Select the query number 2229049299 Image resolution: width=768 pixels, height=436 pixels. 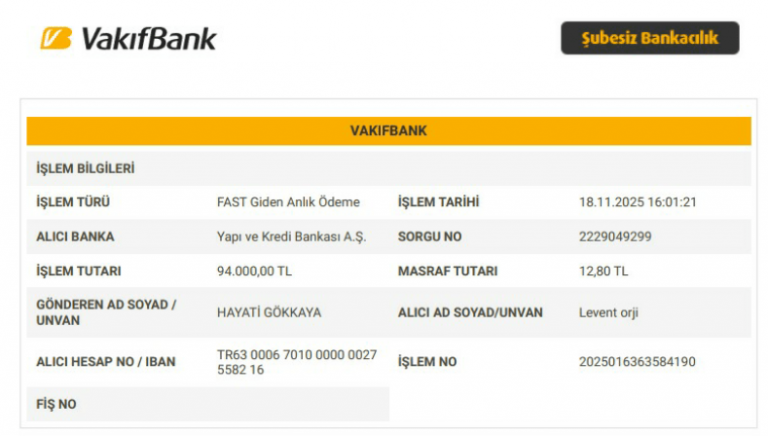[x=615, y=237]
